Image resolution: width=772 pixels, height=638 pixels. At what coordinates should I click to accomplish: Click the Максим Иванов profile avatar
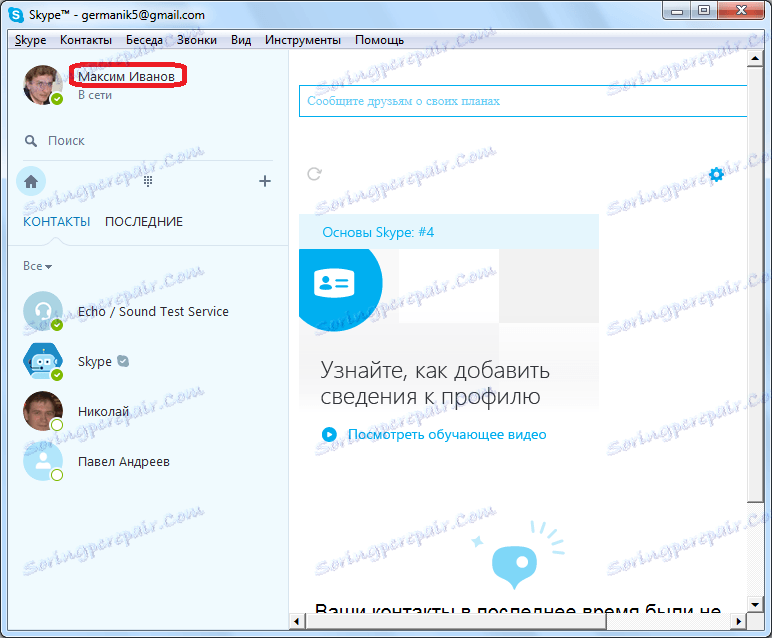[x=42, y=85]
